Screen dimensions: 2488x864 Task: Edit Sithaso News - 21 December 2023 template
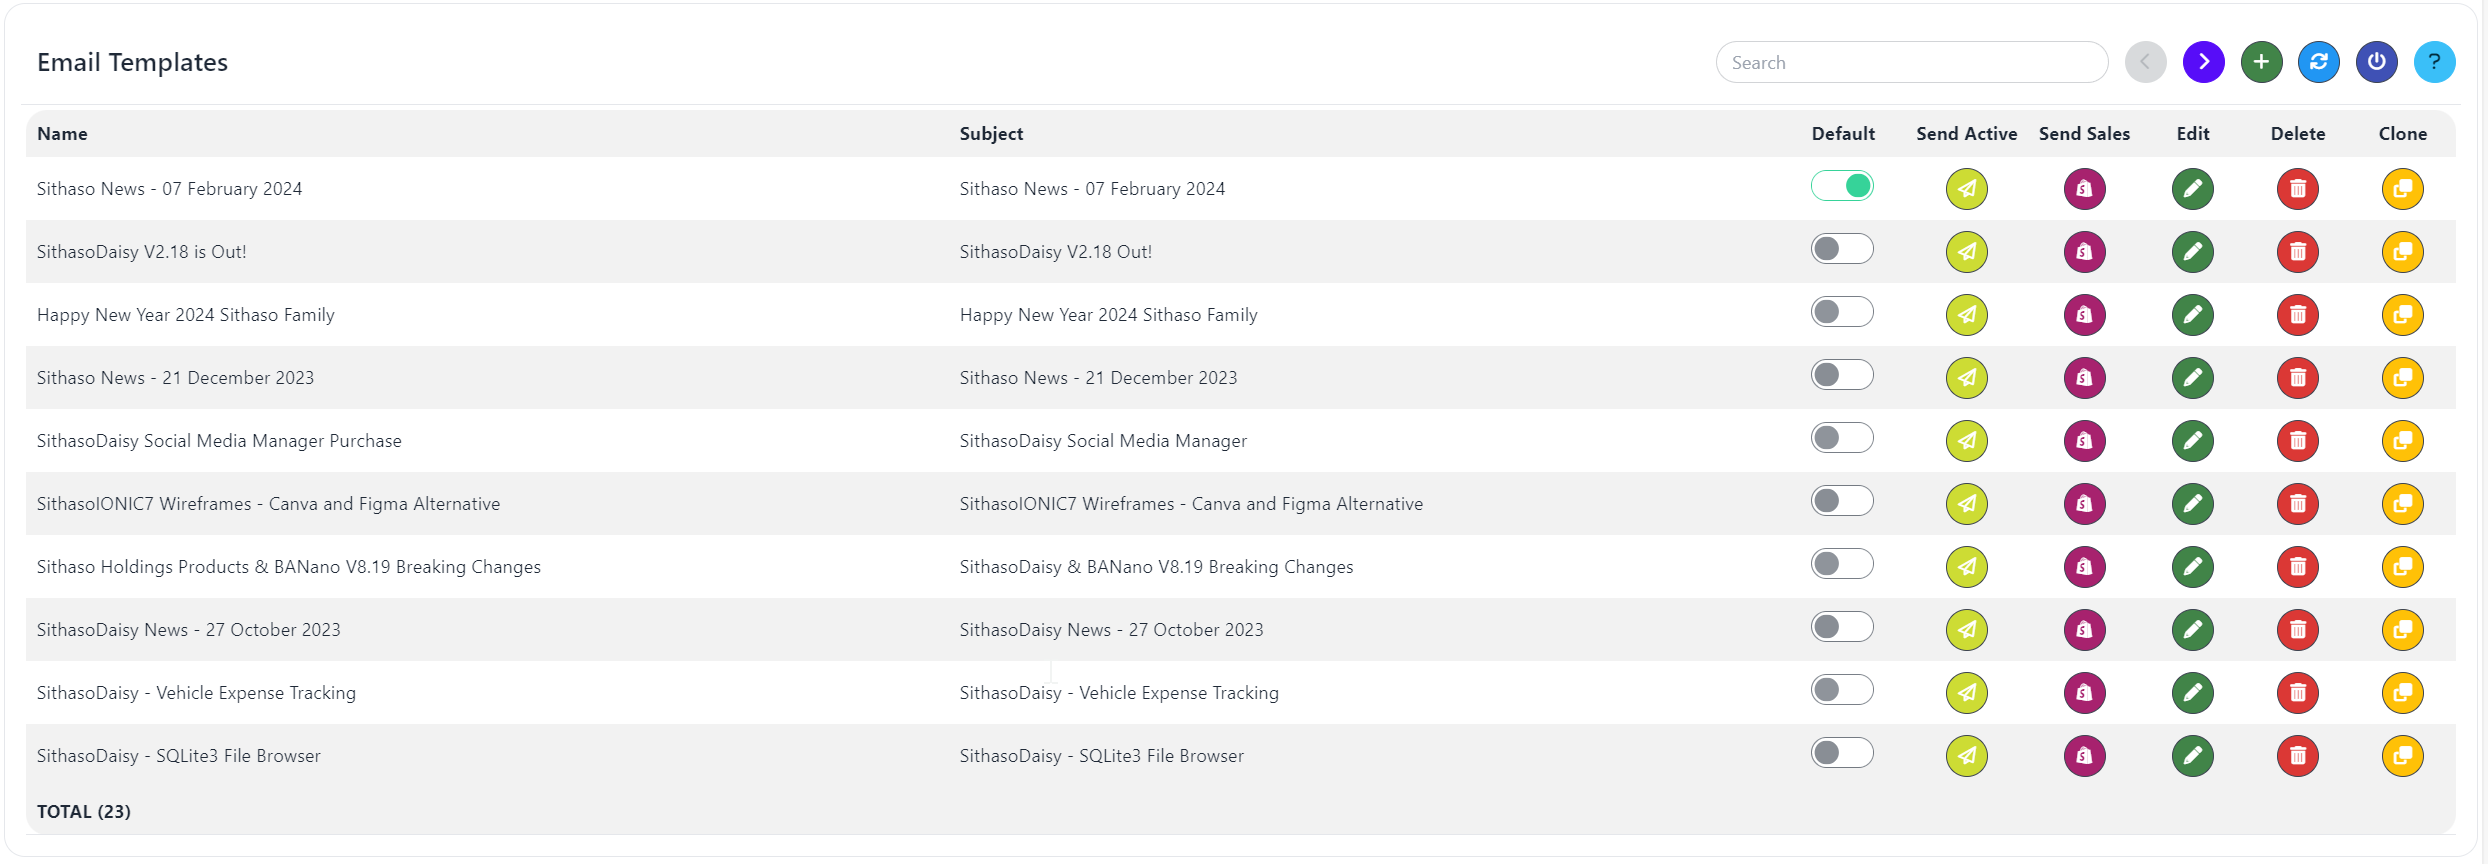click(x=2192, y=378)
